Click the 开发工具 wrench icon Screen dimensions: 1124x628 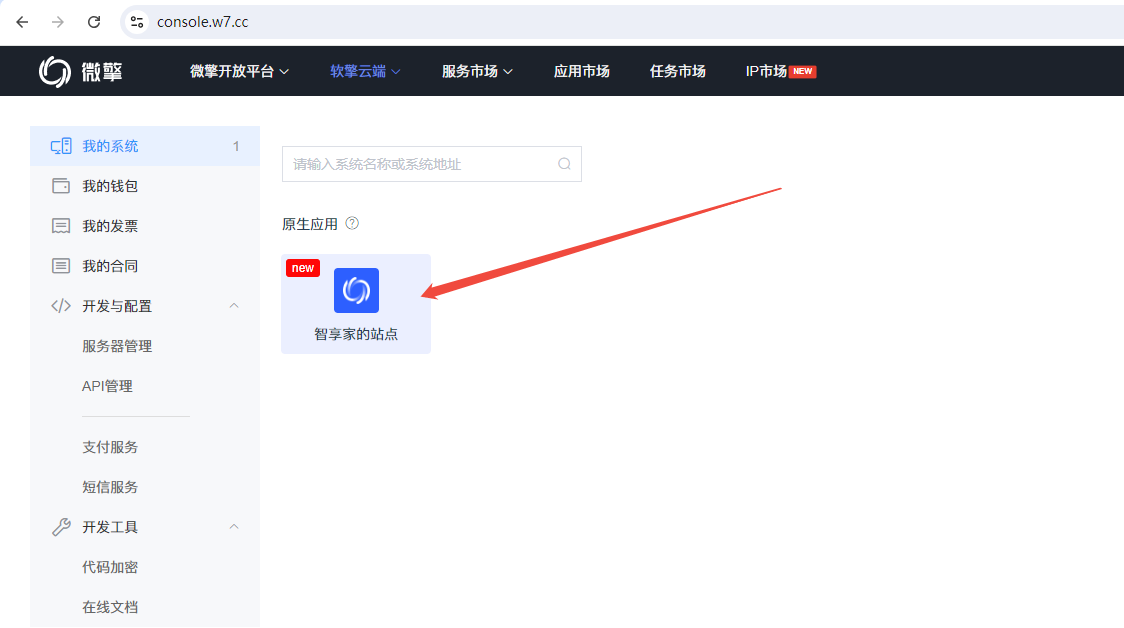click(x=61, y=527)
